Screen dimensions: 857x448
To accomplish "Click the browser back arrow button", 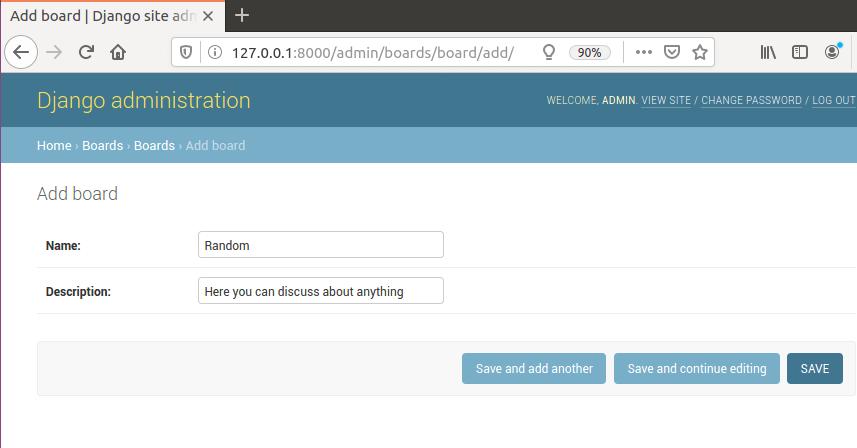I will [x=22, y=52].
